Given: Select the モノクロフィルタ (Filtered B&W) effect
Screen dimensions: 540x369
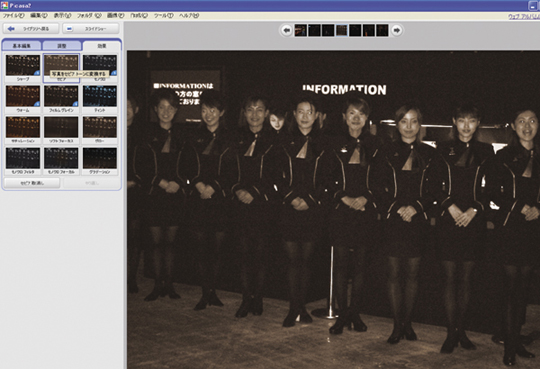Looking at the screenshot, I should 23,161.
